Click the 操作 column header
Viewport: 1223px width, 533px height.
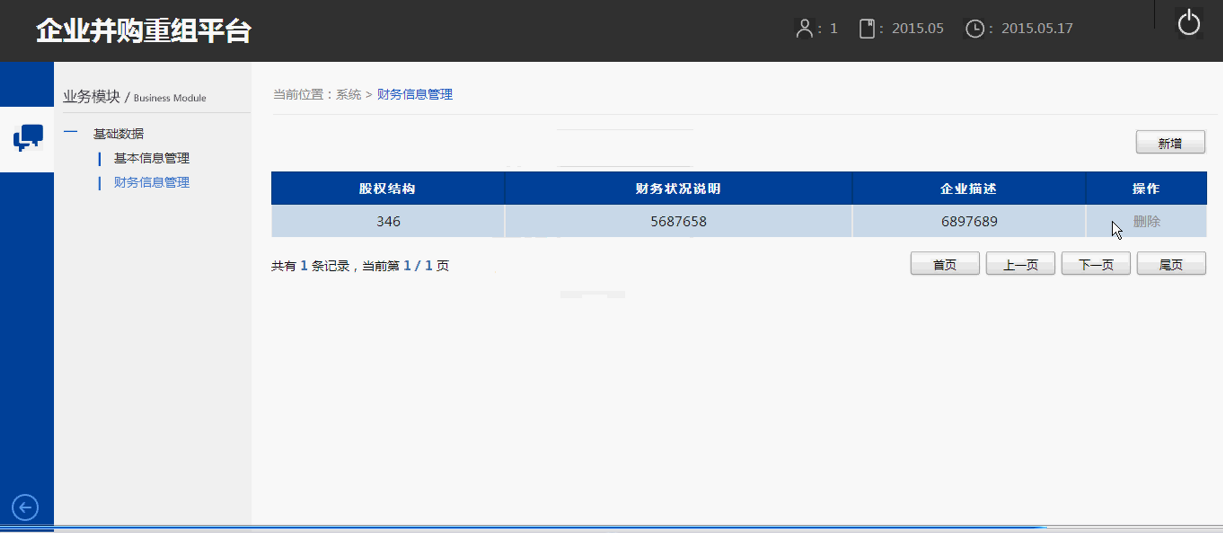[1146, 188]
